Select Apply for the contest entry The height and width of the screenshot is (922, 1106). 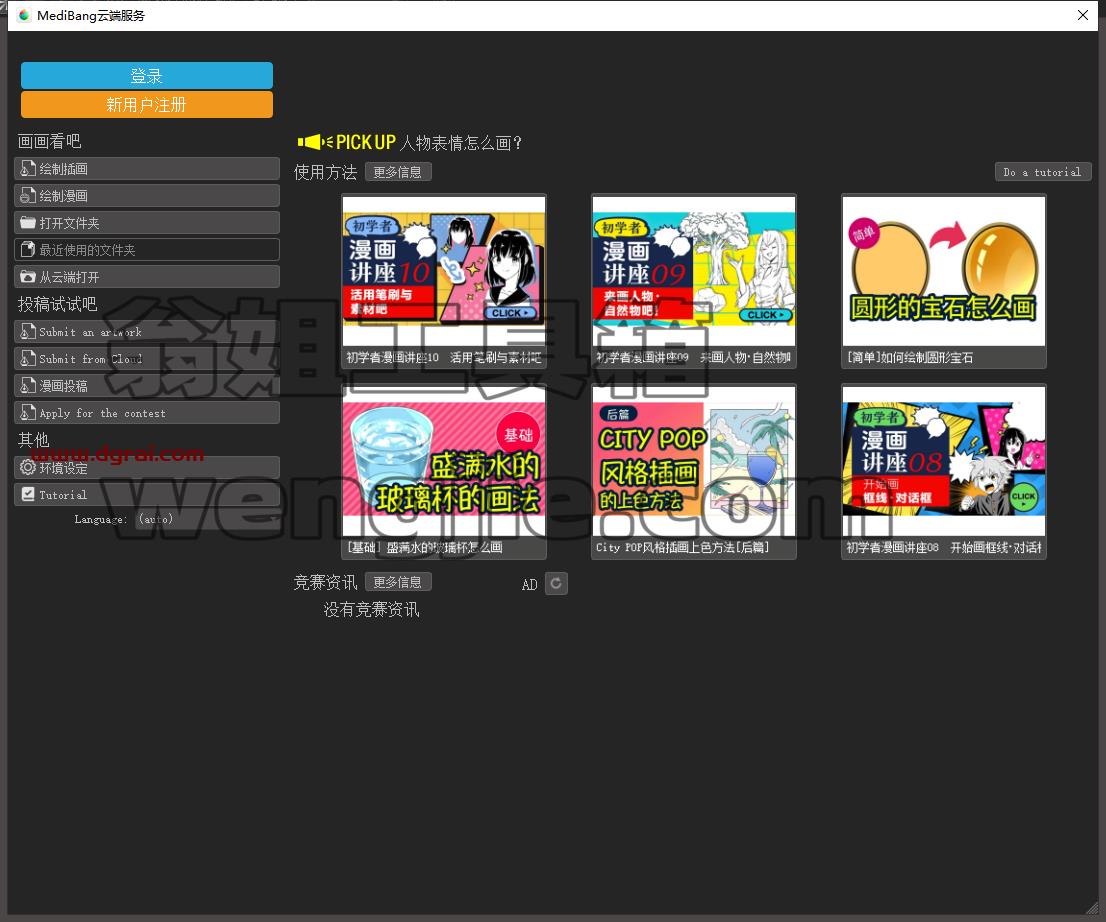click(147, 413)
